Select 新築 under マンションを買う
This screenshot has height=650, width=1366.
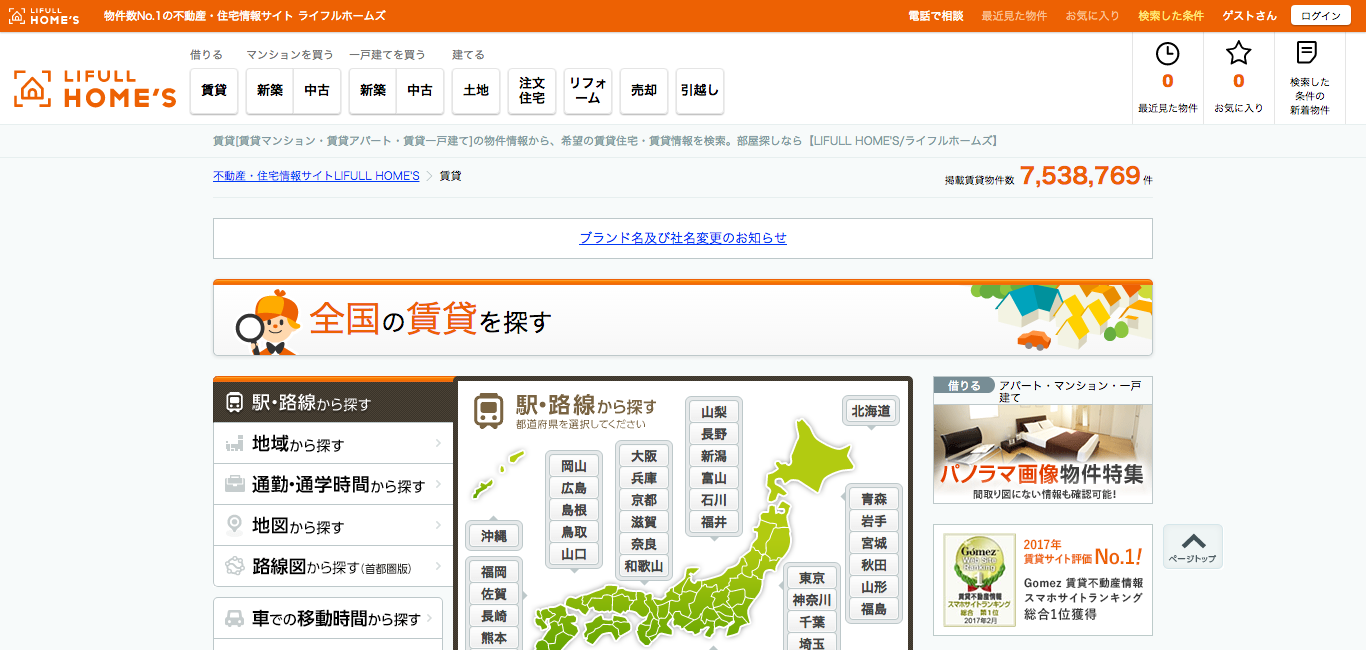point(270,90)
